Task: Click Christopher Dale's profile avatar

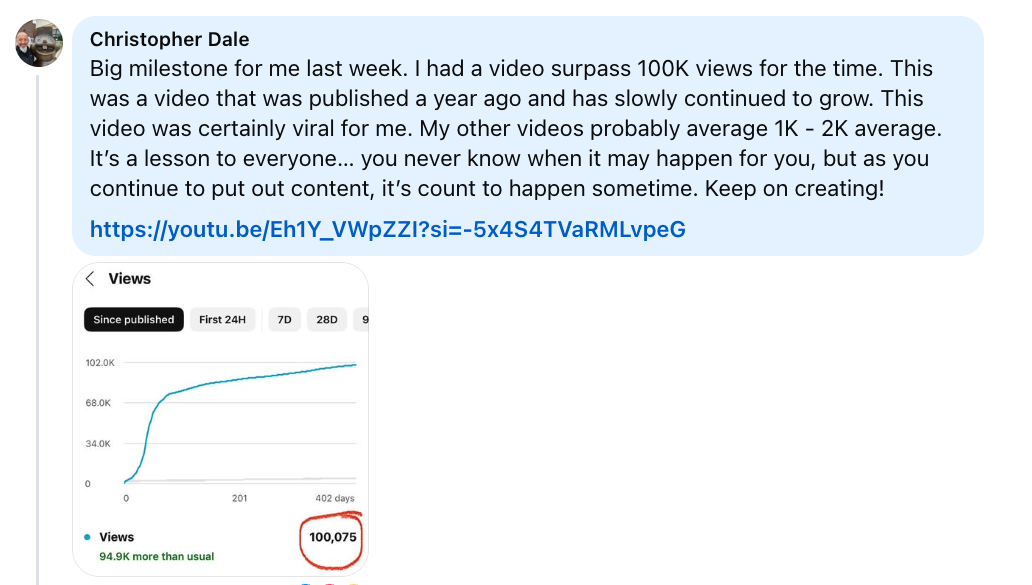Action: click(40, 42)
